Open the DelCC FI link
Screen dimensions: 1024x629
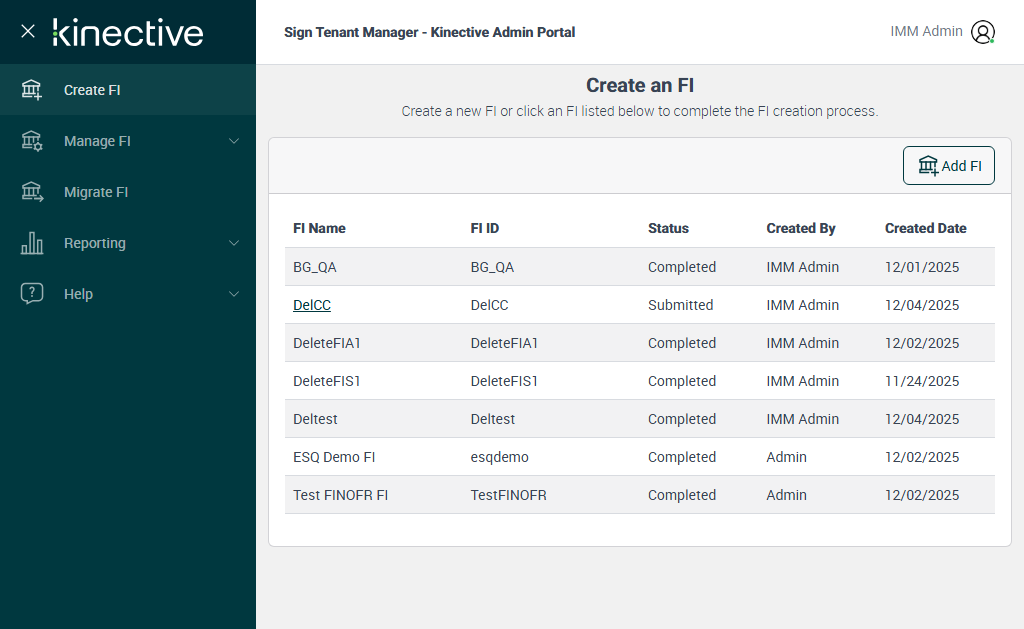tap(312, 305)
